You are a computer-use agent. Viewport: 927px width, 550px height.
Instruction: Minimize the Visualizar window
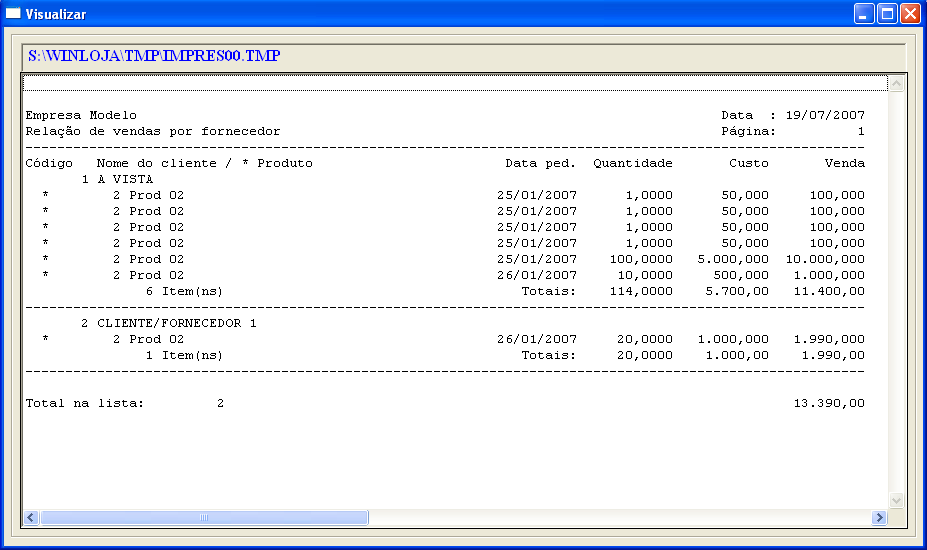(x=864, y=14)
